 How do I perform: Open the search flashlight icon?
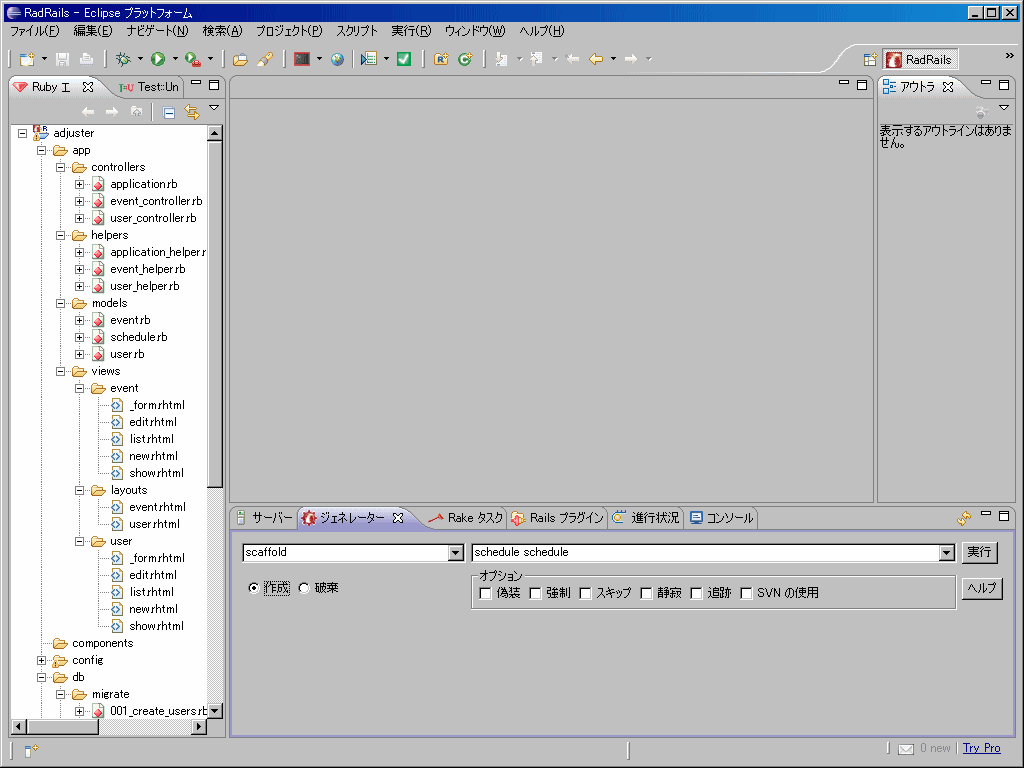pos(262,59)
